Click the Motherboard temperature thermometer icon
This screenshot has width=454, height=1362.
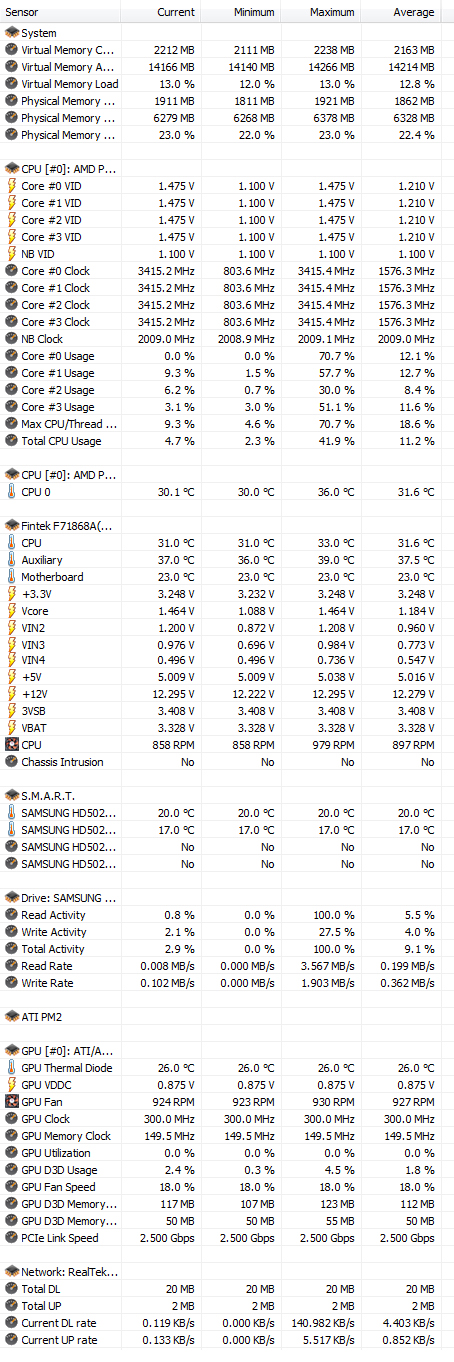(x=12, y=577)
